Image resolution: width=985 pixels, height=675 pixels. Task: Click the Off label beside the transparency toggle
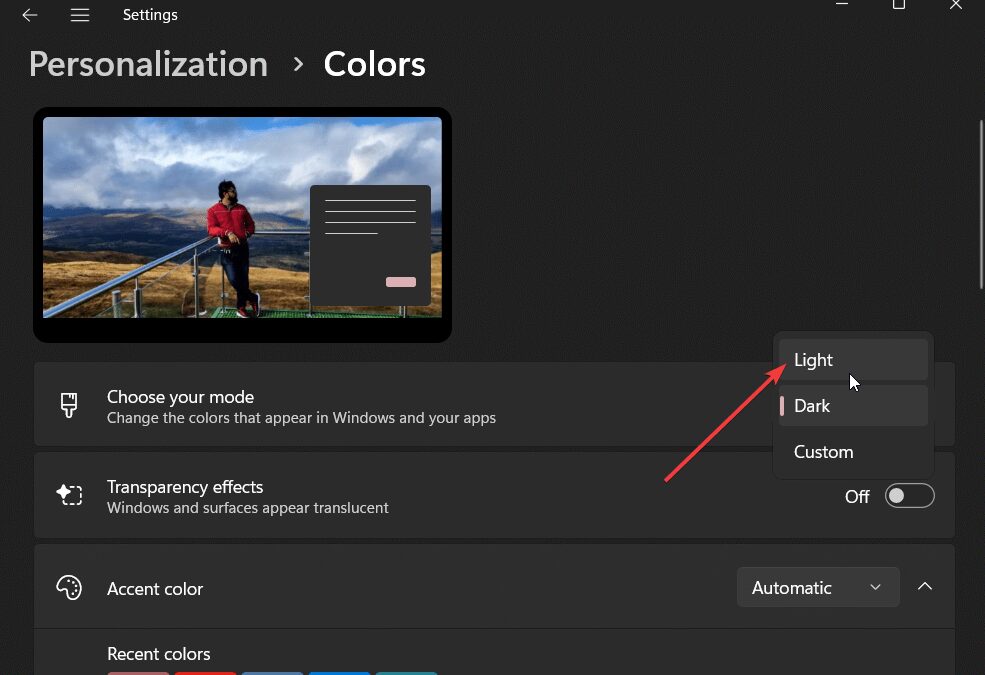point(857,496)
